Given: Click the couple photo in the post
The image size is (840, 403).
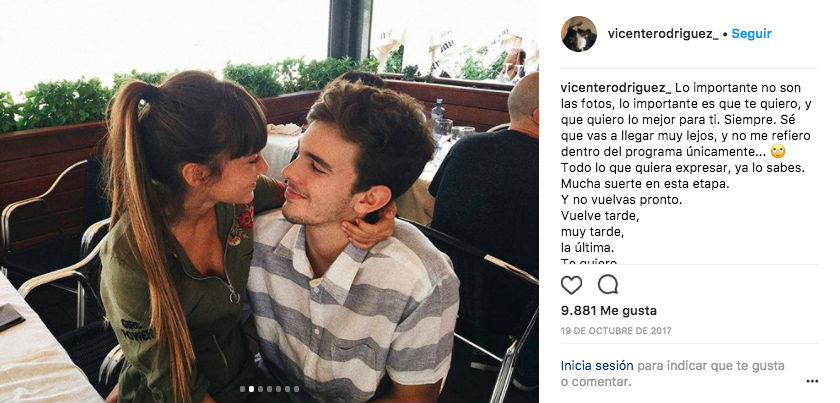Looking at the screenshot, I should point(269,202).
